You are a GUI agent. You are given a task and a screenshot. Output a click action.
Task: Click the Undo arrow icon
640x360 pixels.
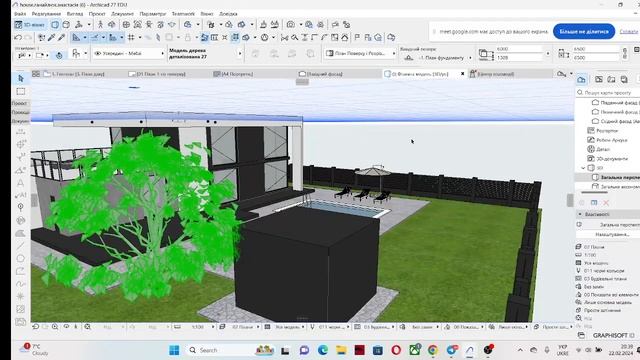pos(18,38)
